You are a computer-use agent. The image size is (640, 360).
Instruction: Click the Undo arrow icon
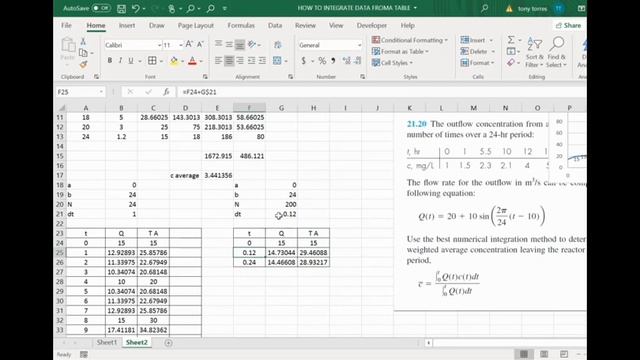pyautogui.click(x=136, y=8)
